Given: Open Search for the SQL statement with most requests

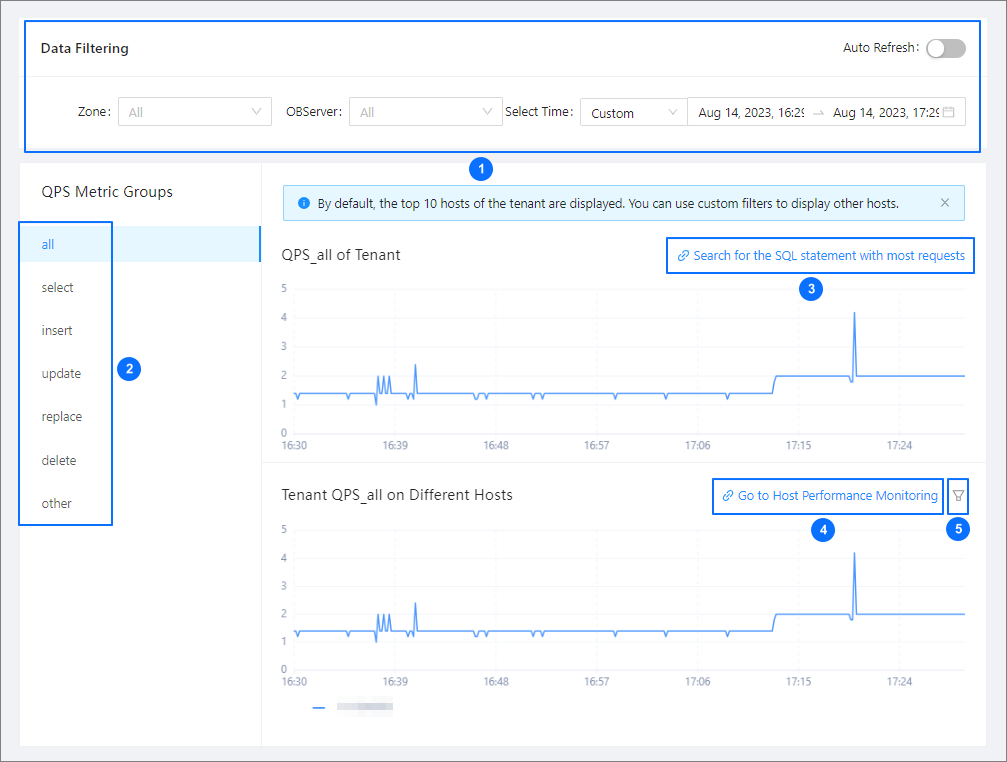Looking at the screenshot, I should tap(828, 256).
